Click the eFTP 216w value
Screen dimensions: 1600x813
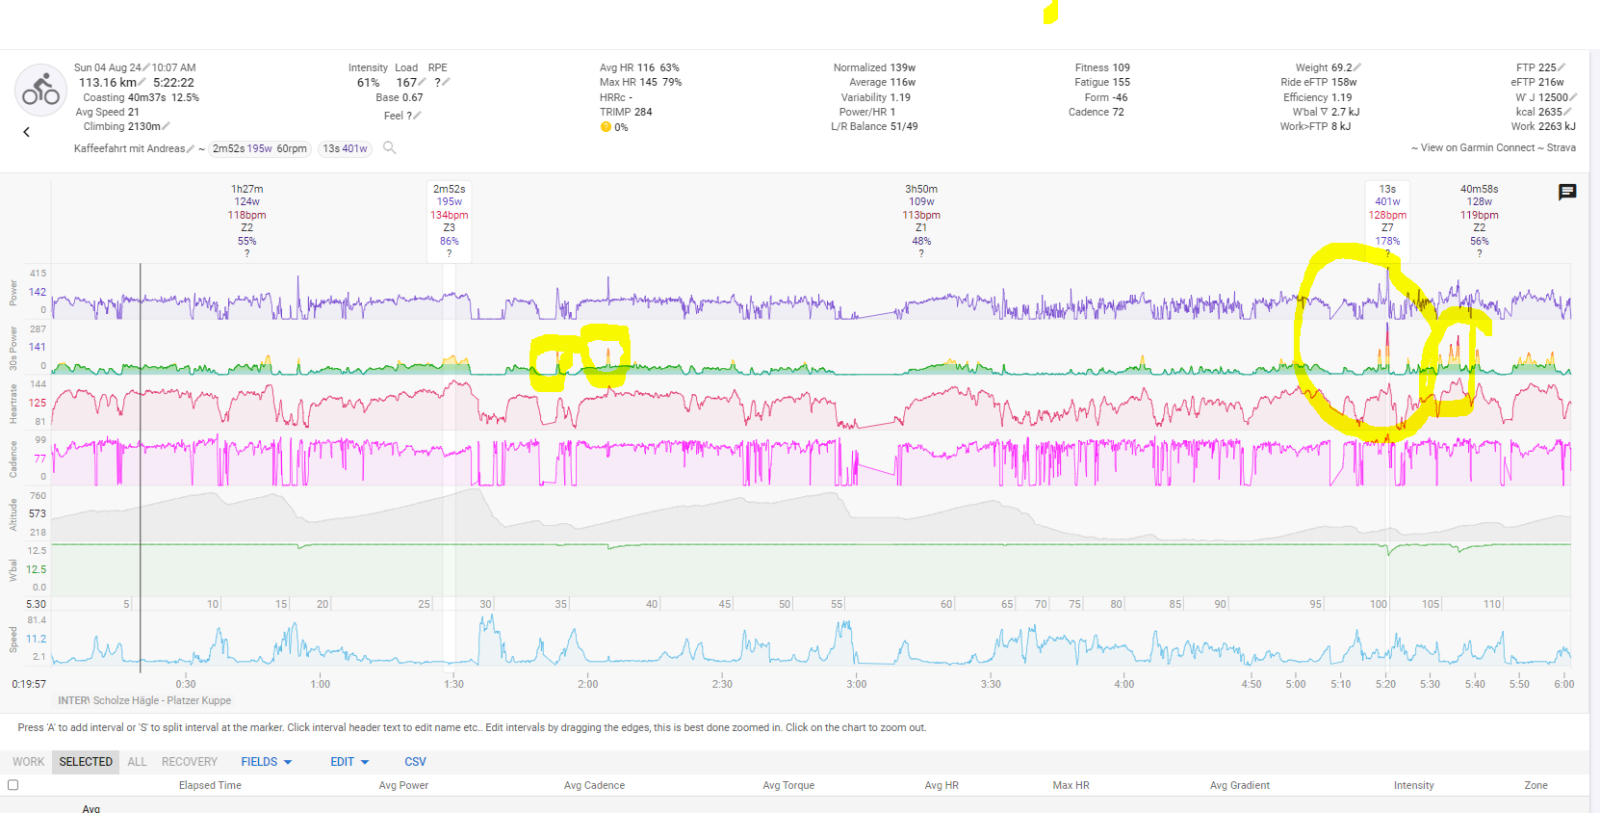point(1537,83)
